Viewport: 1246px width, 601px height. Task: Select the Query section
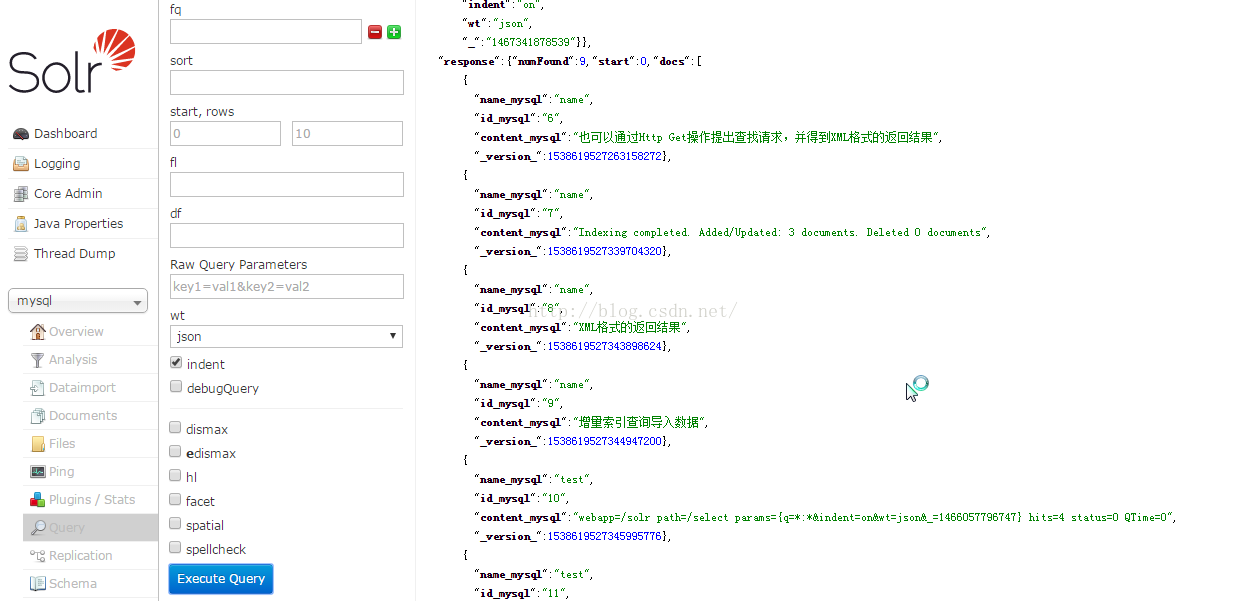67,528
